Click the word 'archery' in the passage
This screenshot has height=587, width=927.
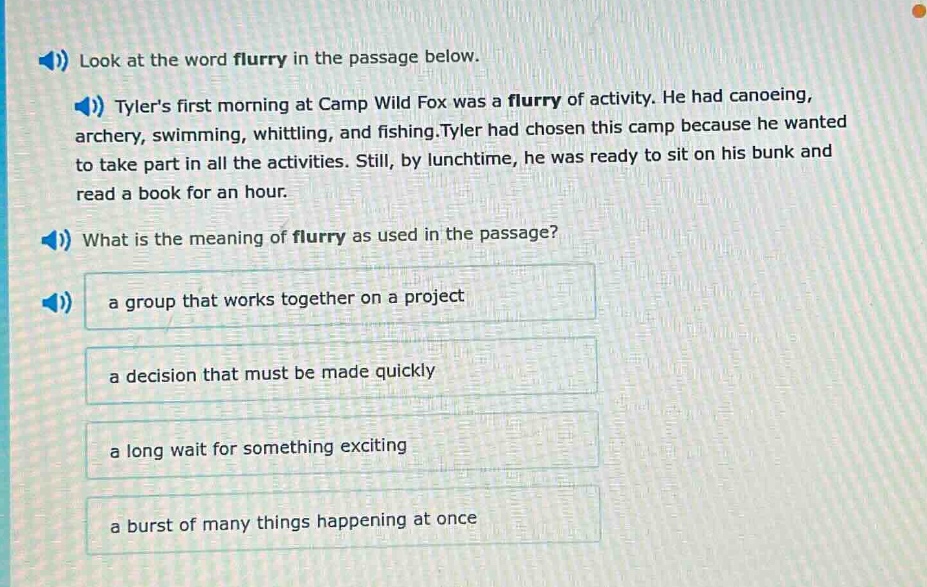click(x=108, y=131)
